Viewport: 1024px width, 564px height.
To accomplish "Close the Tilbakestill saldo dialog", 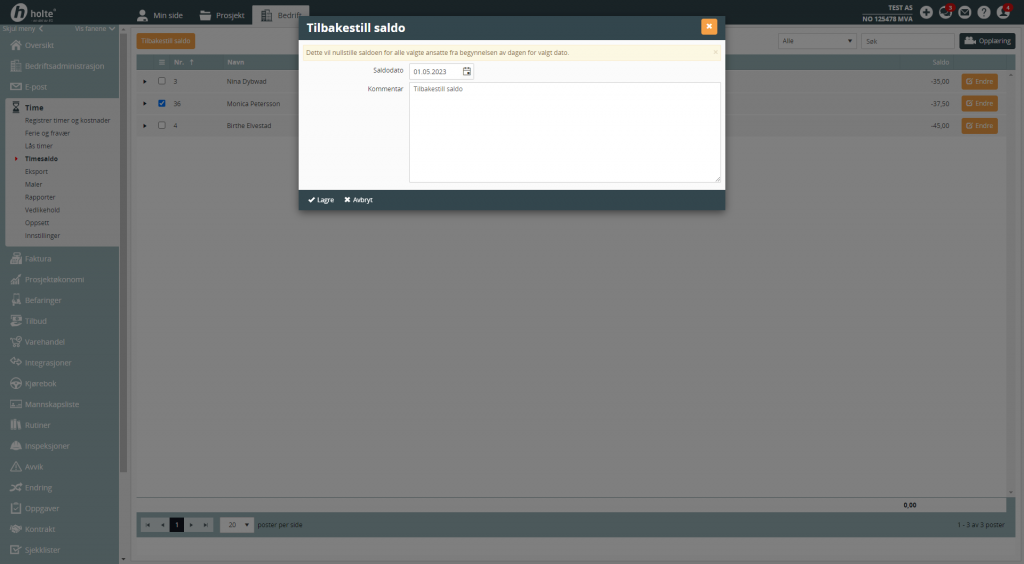I will point(709,27).
